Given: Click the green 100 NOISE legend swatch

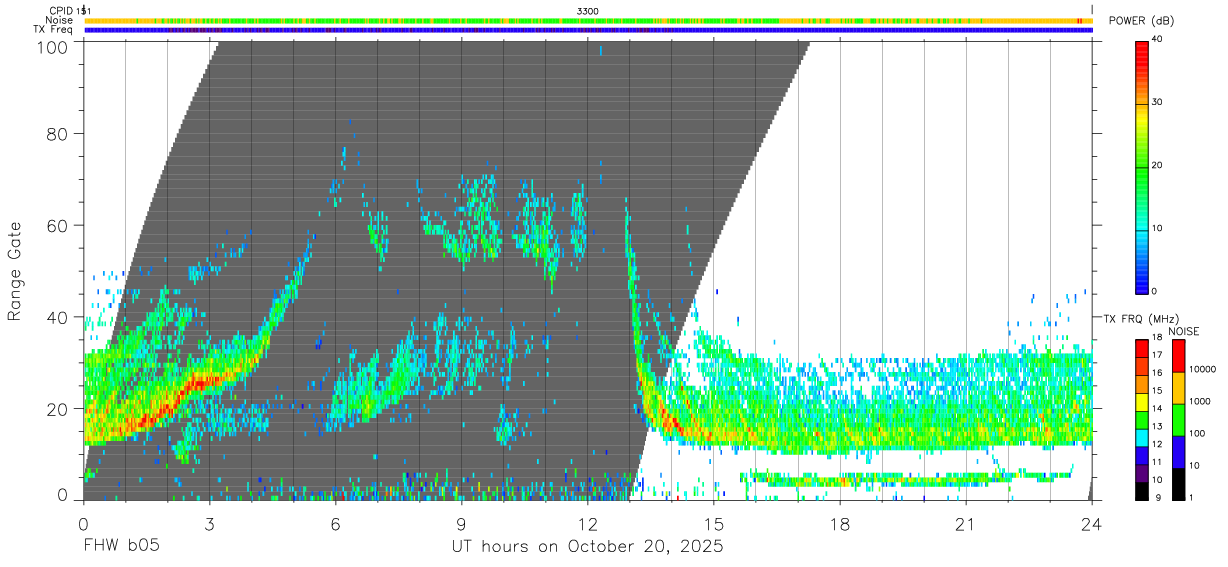Looking at the screenshot, I should tap(1177, 420).
